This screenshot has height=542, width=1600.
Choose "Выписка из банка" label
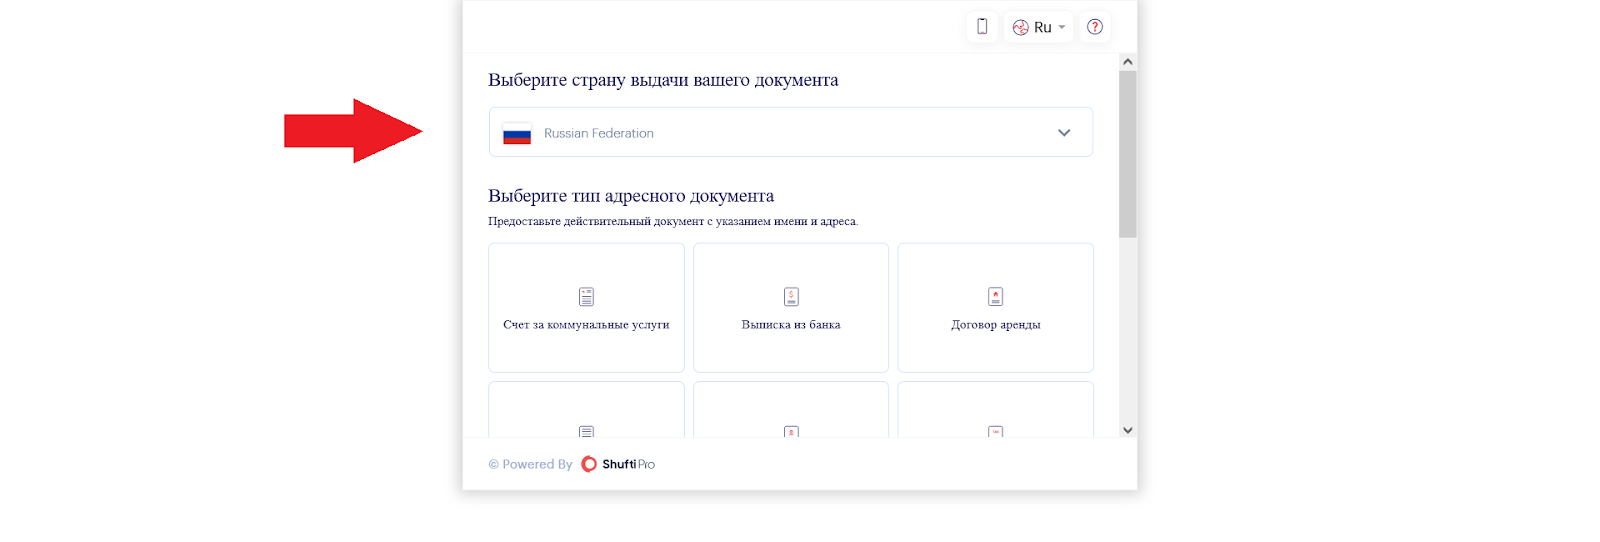click(x=791, y=325)
